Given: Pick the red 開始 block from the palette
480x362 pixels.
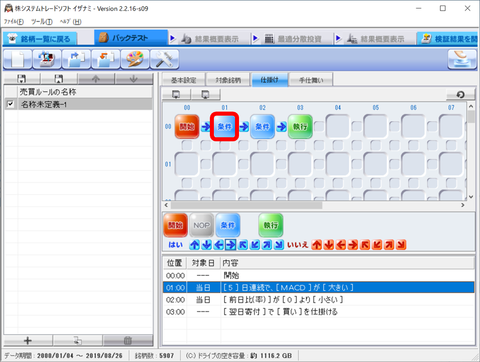Looking at the screenshot, I should pos(175,225).
